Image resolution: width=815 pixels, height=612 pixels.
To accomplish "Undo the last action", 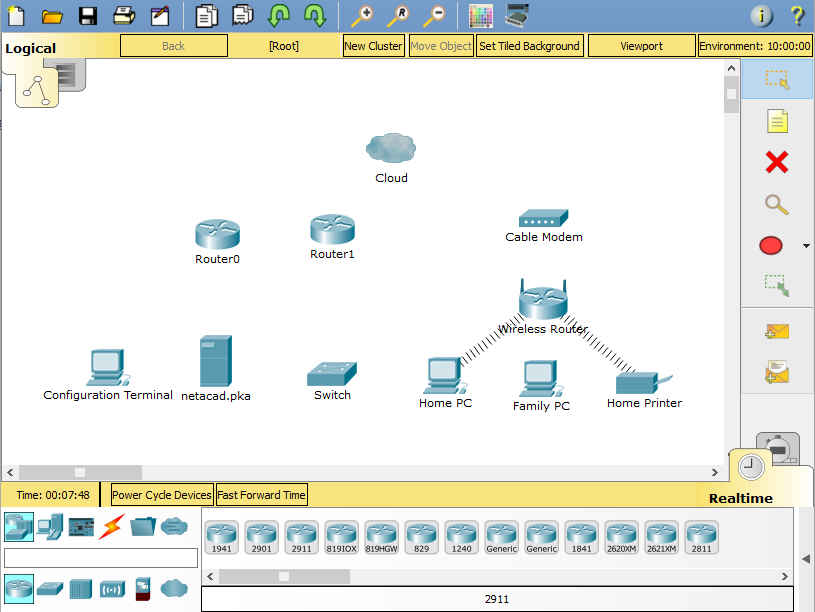I will tap(278, 16).
